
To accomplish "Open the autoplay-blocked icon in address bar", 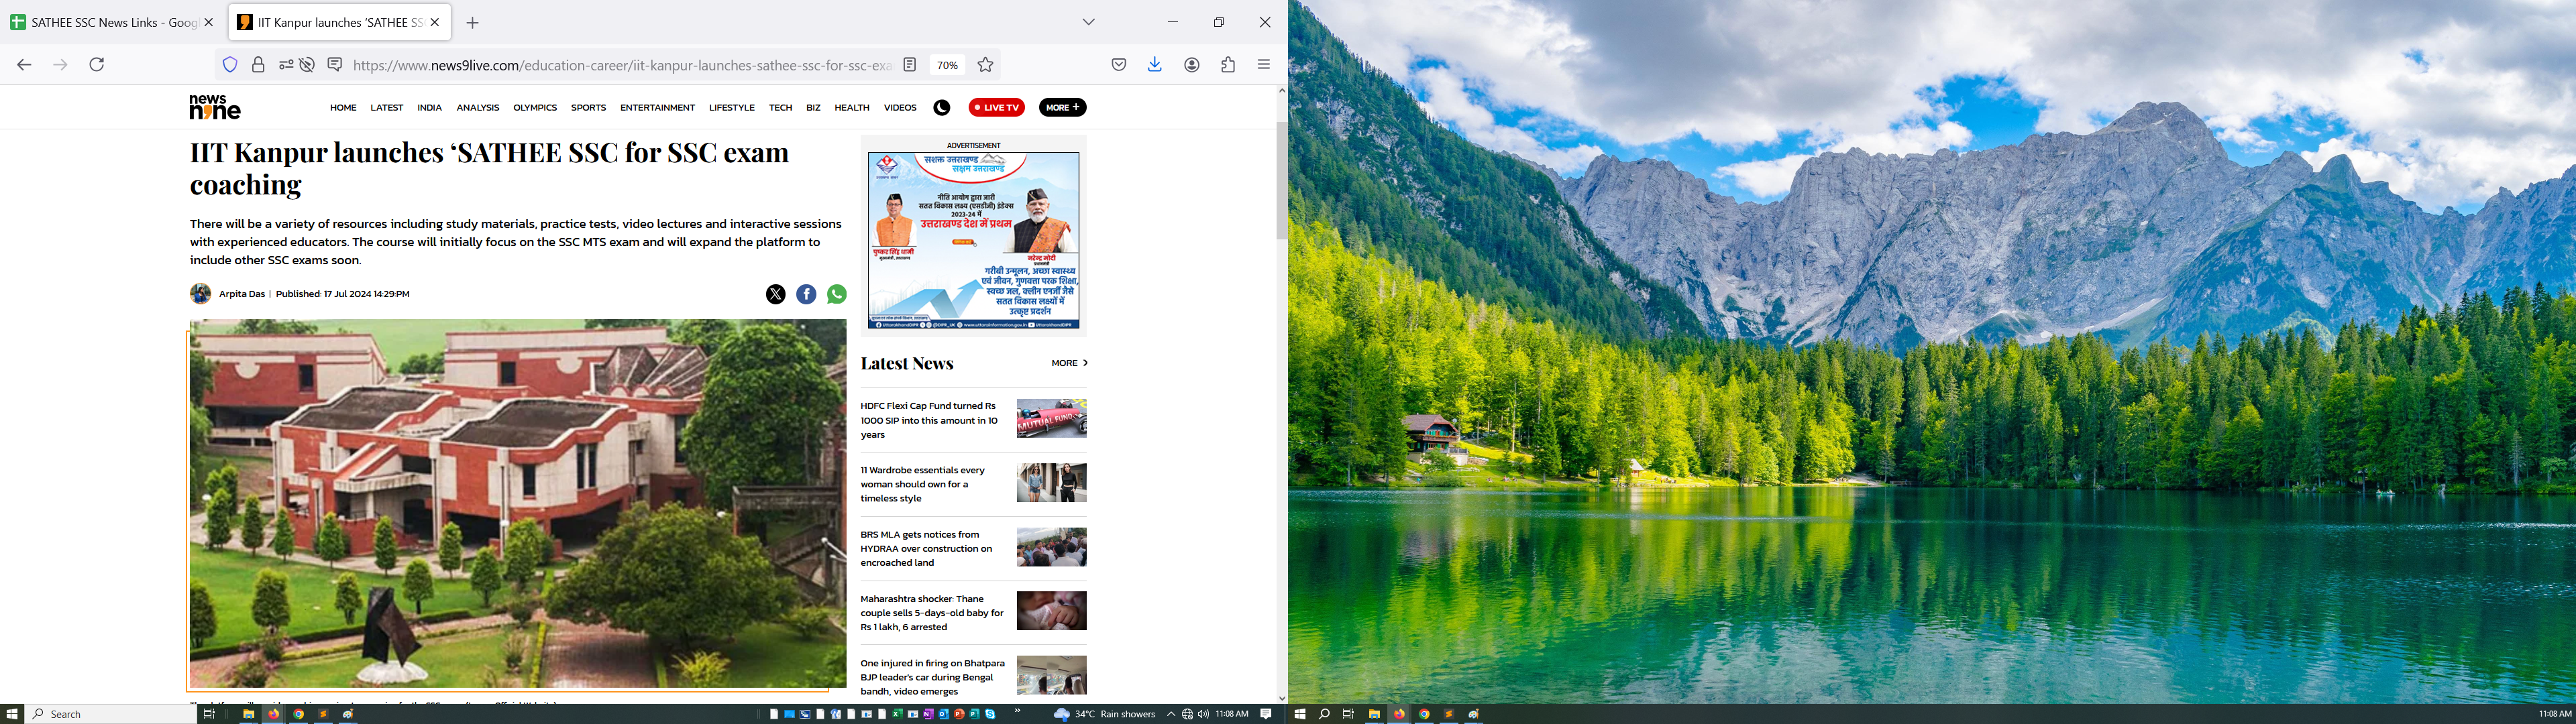I will (308, 65).
